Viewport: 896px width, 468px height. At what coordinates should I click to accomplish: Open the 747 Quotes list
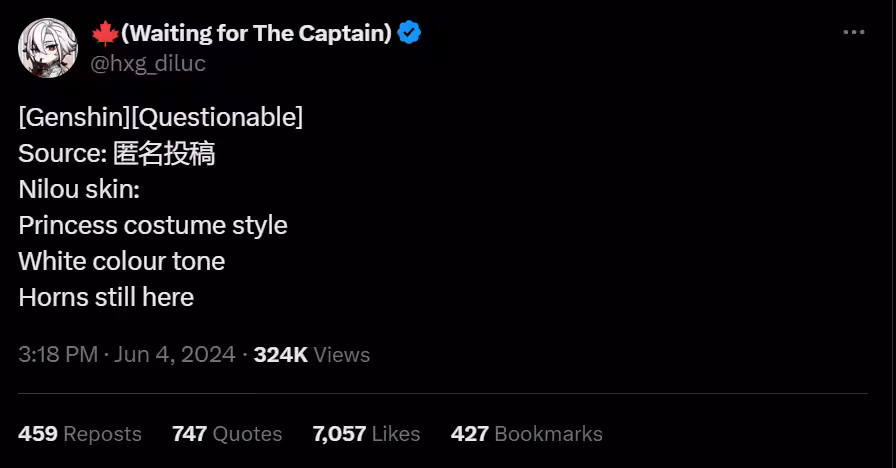(227, 434)
